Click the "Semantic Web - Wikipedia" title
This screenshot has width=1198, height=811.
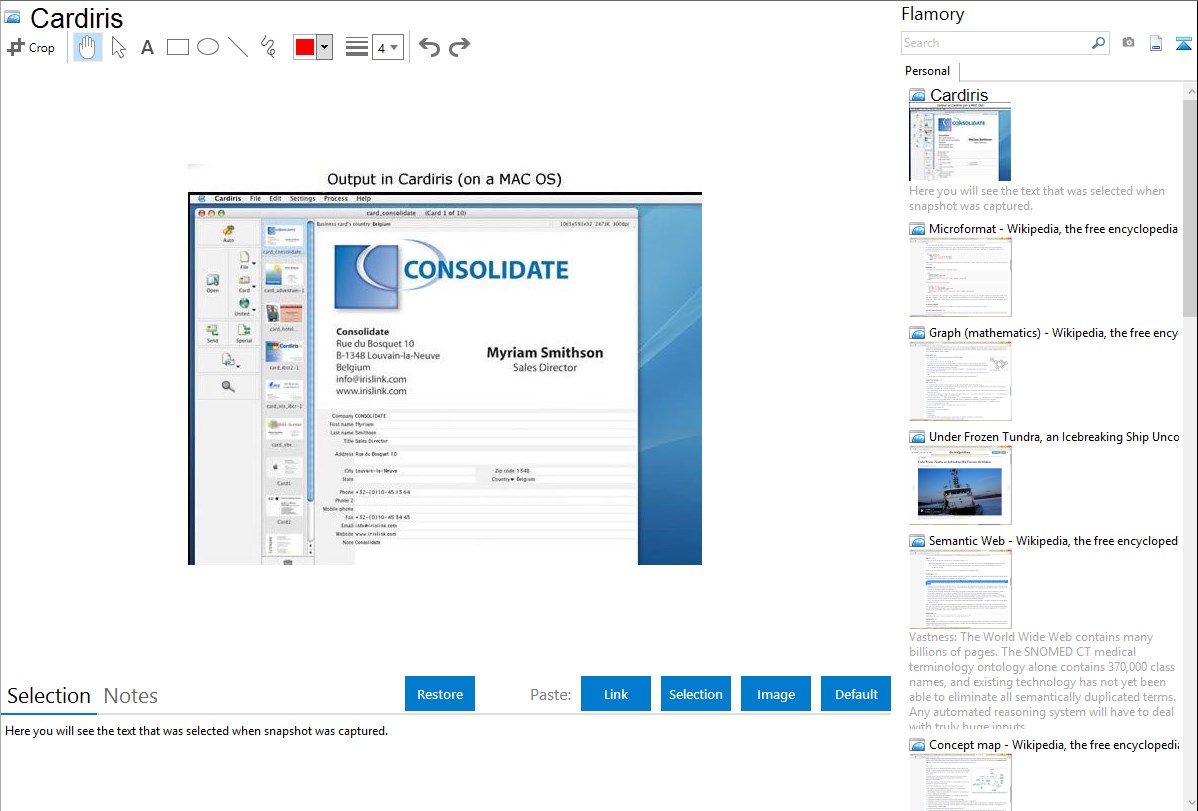[x=1054, y=540]
